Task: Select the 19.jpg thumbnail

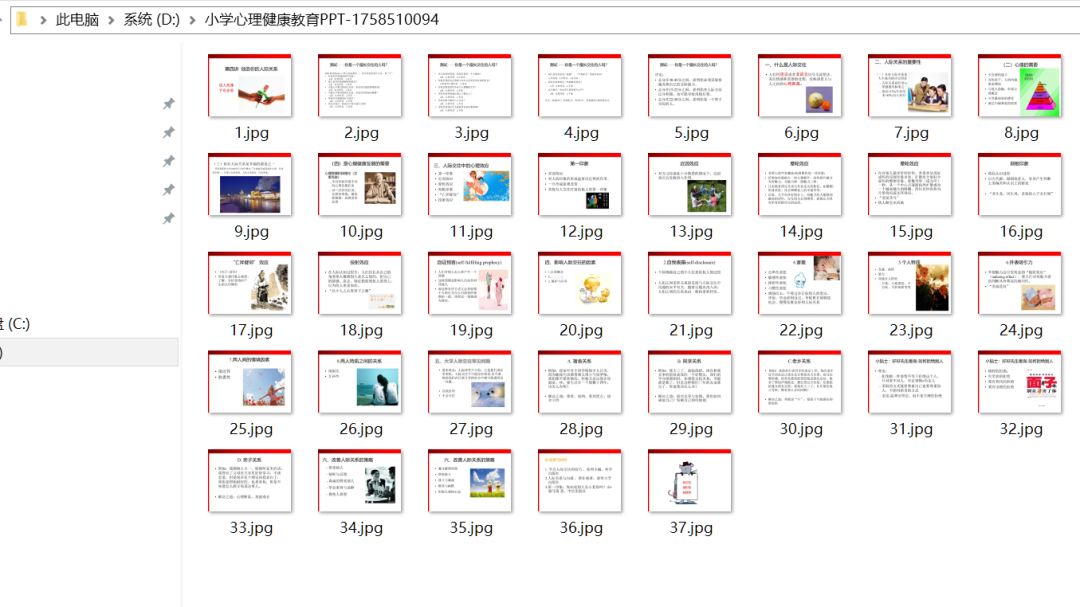Action: click(x=470, y=283)
